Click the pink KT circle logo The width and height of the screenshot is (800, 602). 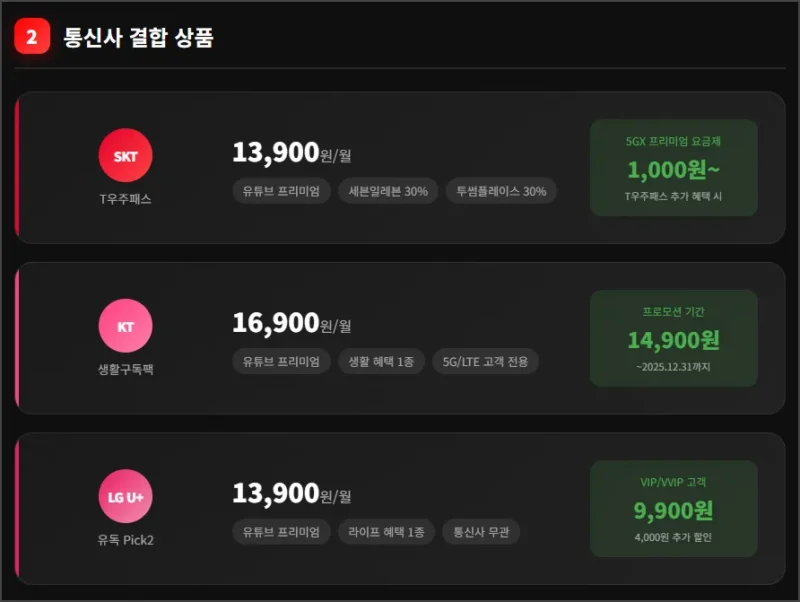[125, 327]
